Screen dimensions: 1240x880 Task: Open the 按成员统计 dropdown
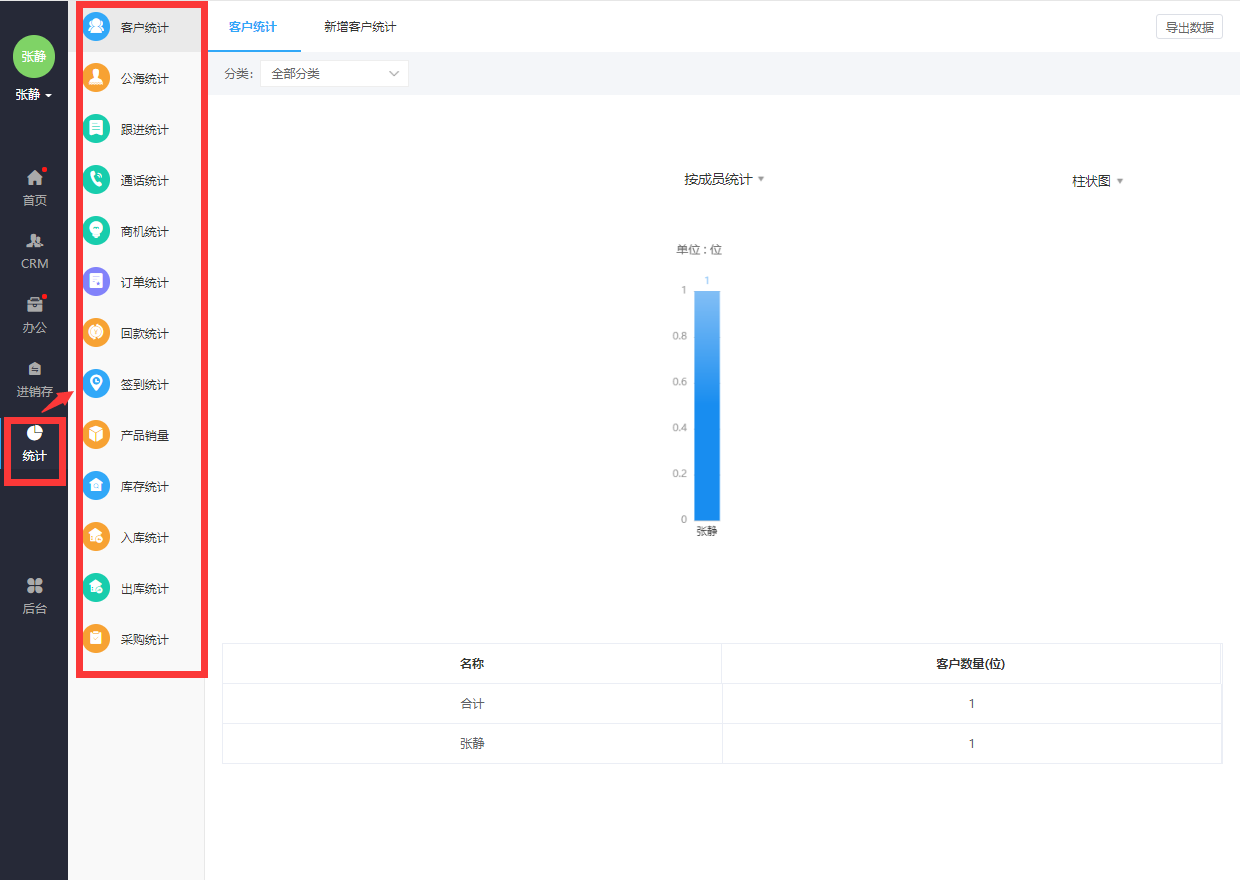pyautogui.click(x=724, y=179)
